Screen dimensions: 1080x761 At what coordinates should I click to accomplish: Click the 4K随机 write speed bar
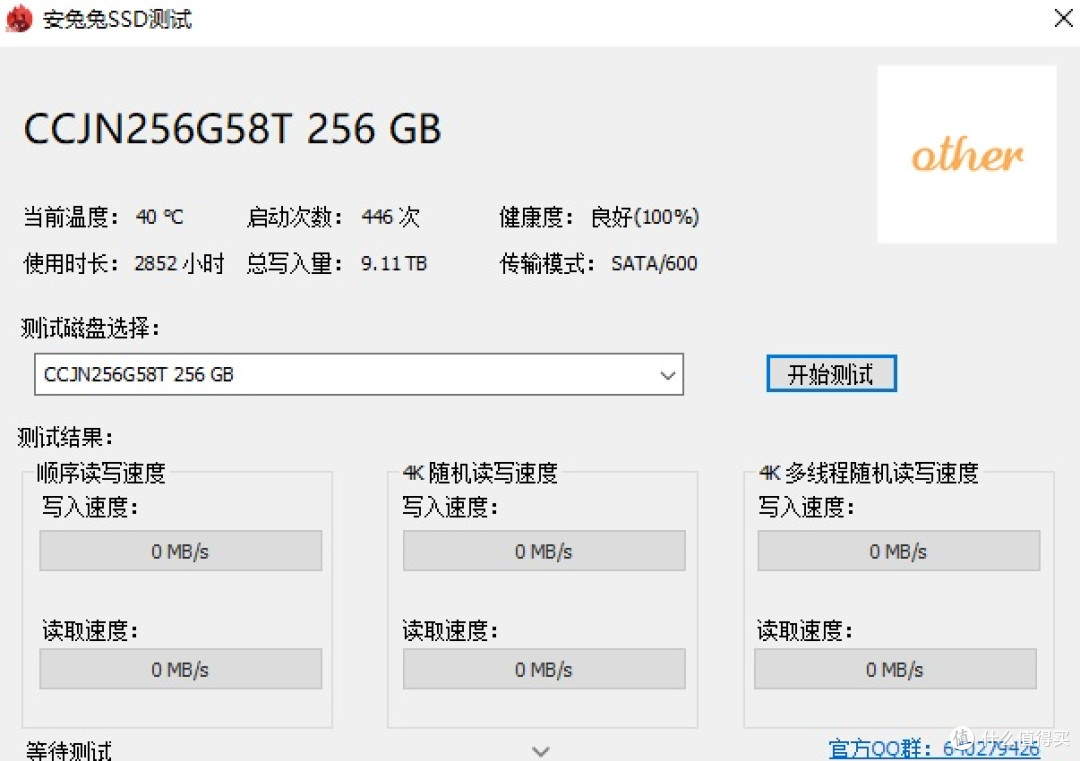544,551
